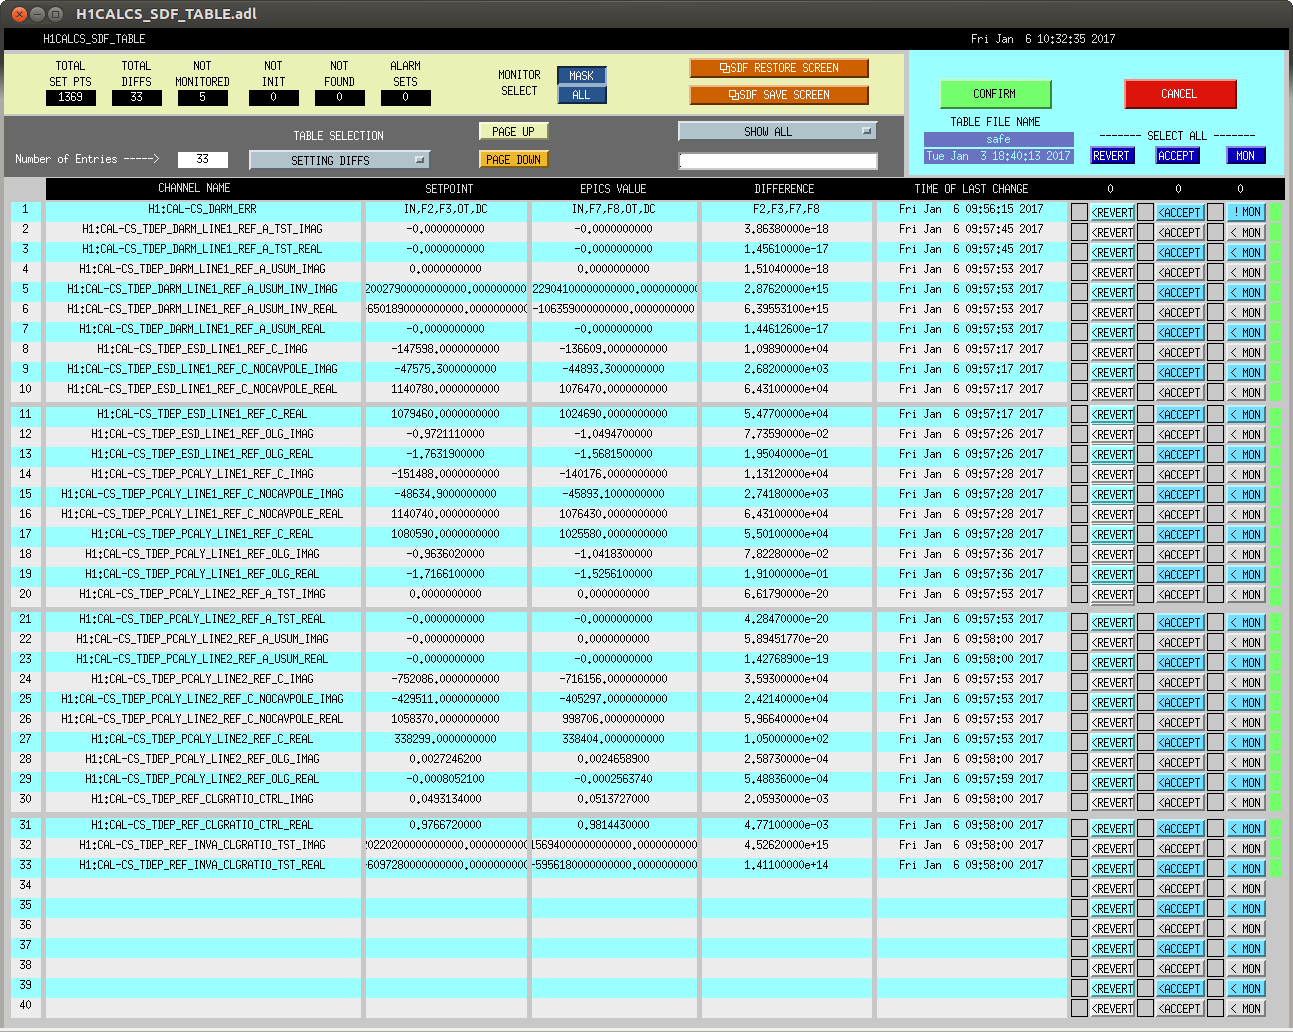Click the <REVERT button in row 1
Viewport: 1293px width, 1032px height.
tap(1112, 212)
